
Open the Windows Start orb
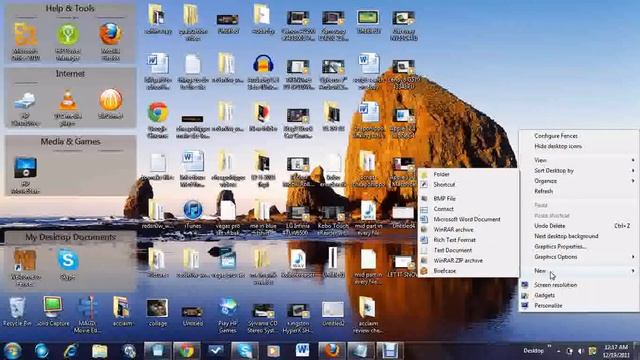tap(12, 351)
